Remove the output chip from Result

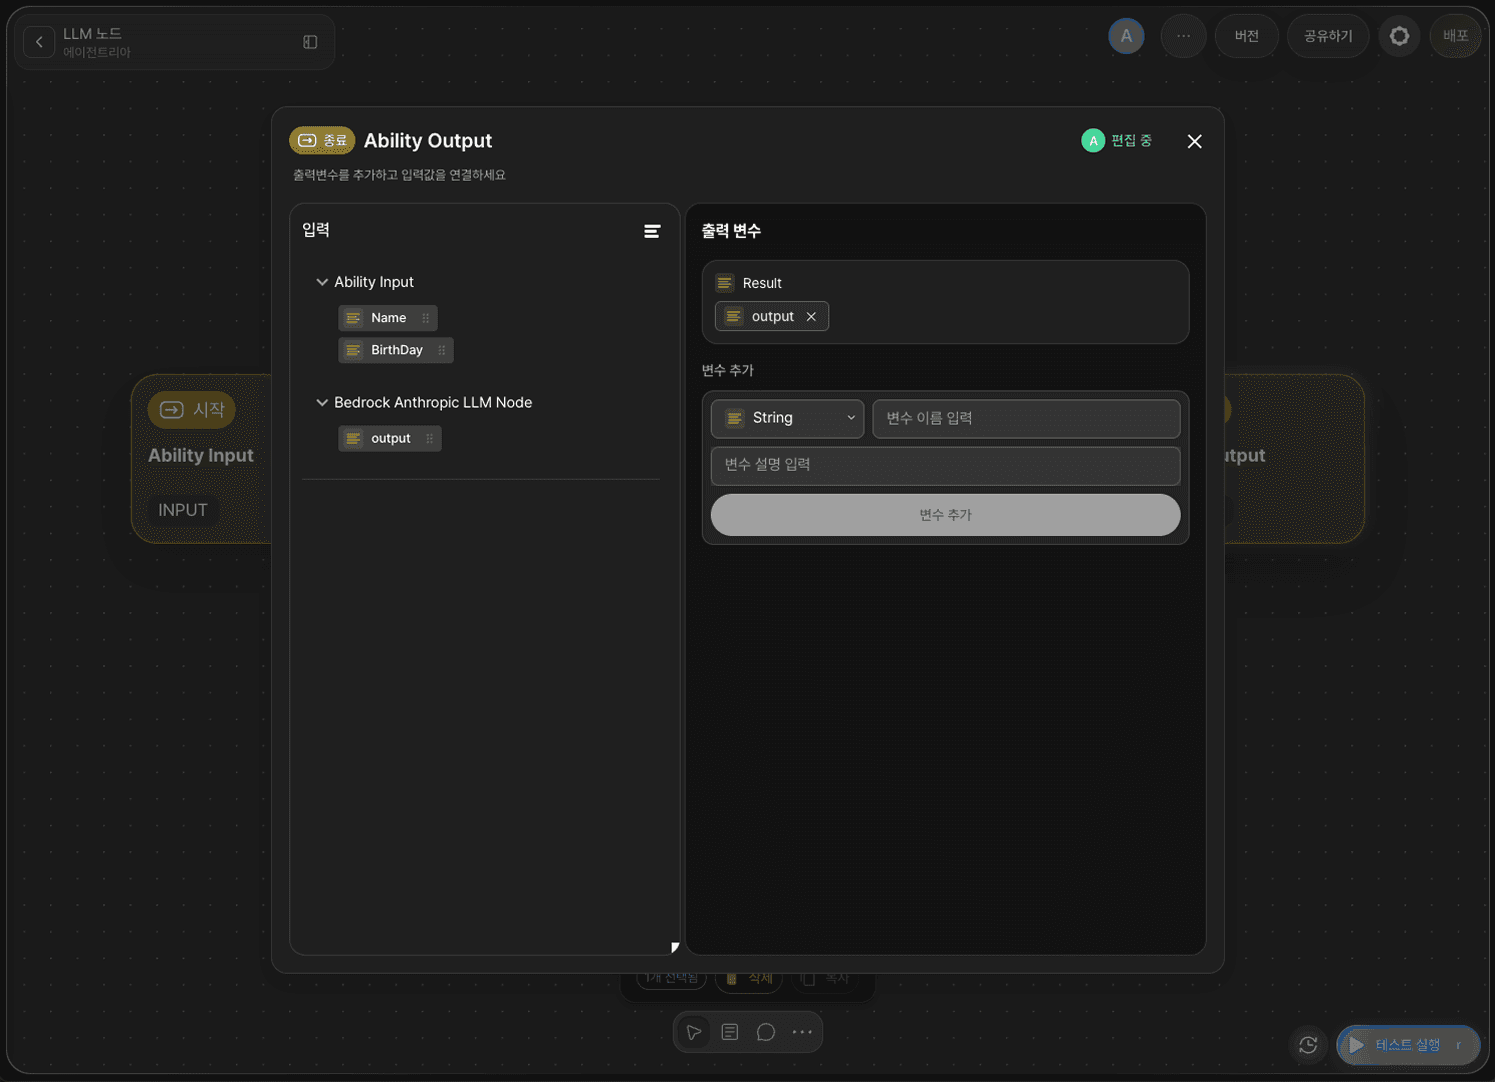pyautogui.click(x=811, y=316)
